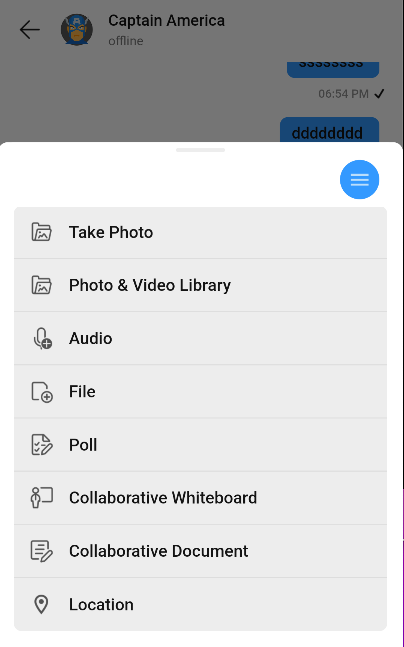Viewport: 404px width, 647px height.
Task: Choose the File attachment option
Action: point(201,392)
